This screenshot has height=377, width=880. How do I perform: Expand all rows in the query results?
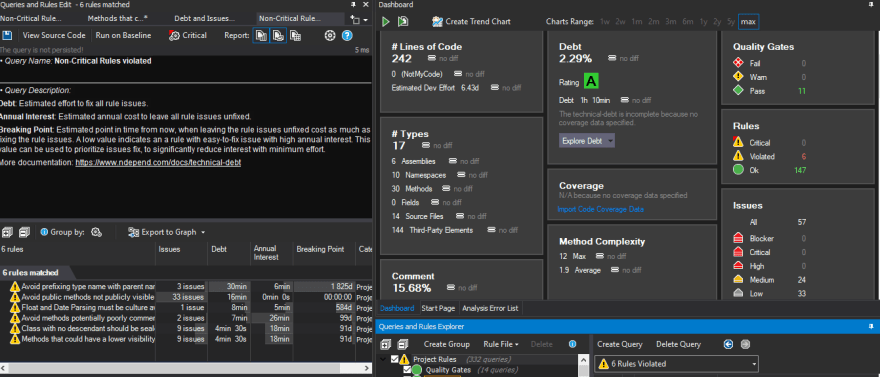pyautogui.click(x=8, y=232)
